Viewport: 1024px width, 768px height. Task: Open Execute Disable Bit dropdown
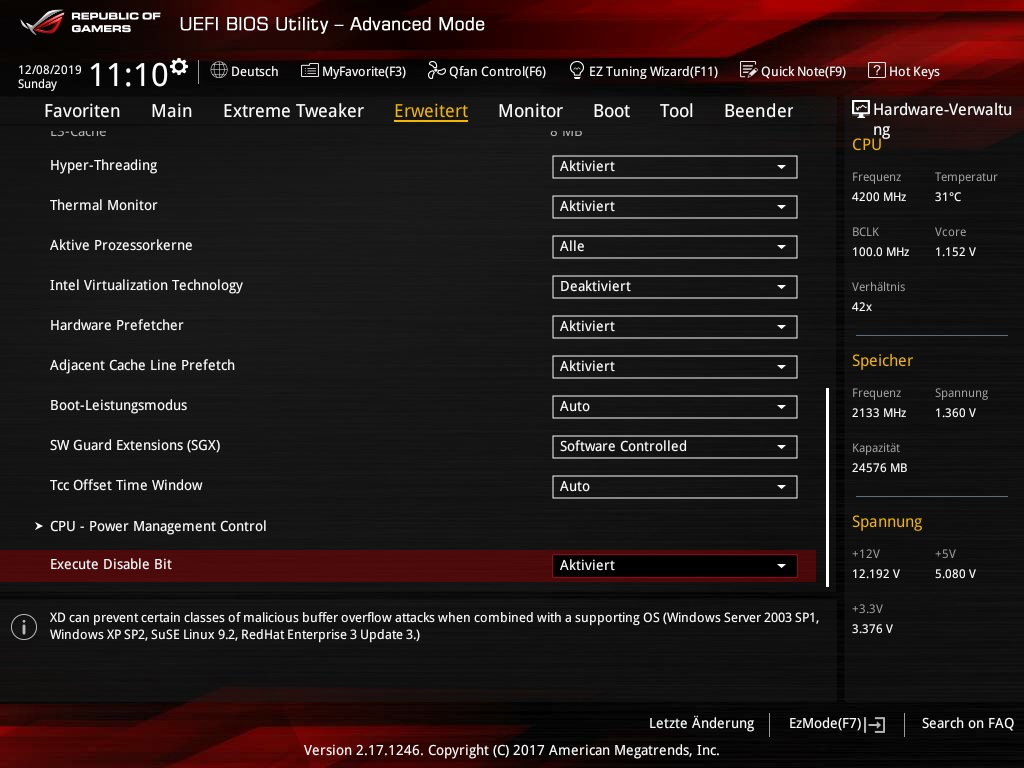pyautogui.click(x=675, y=566)
